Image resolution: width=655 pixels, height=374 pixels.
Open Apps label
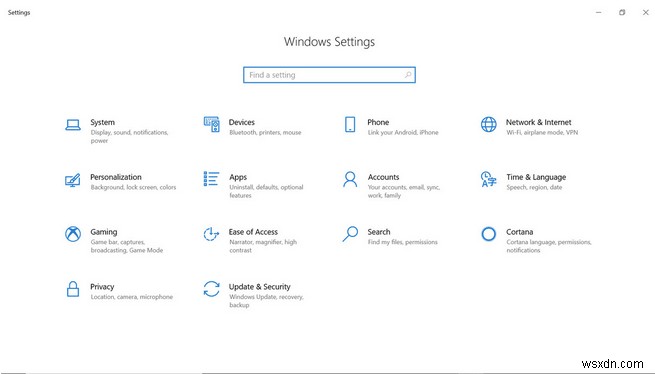pos(238,177)
